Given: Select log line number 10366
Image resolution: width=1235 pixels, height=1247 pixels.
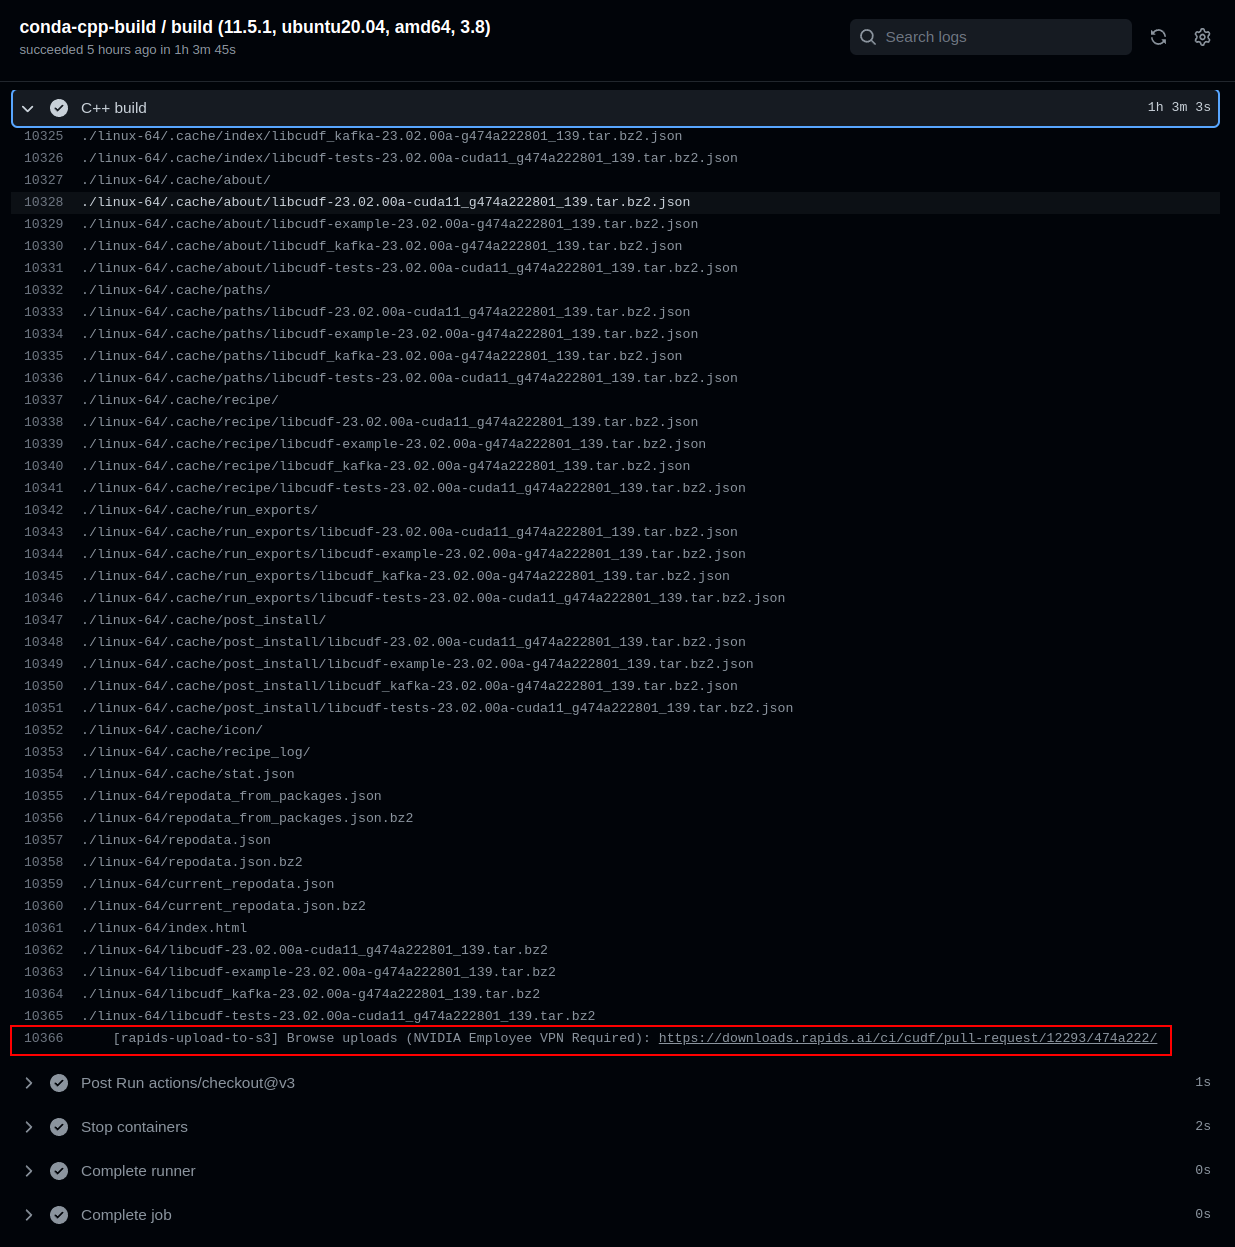Looking at the screenshot, I should pyautogui.click(x=43, y=1038).
